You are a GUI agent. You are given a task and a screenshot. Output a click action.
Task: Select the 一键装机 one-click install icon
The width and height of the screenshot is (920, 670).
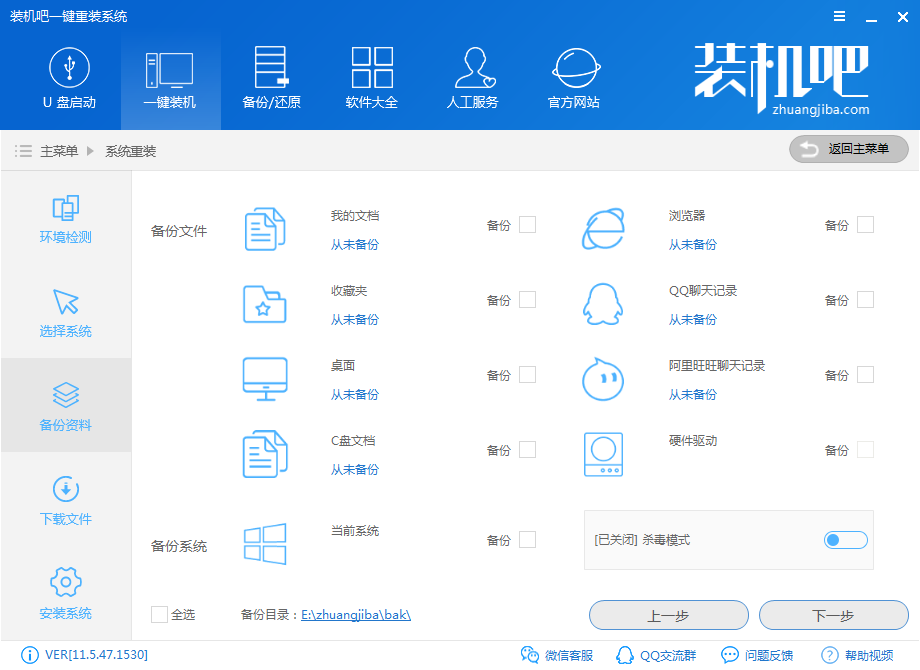coord(170,80)
